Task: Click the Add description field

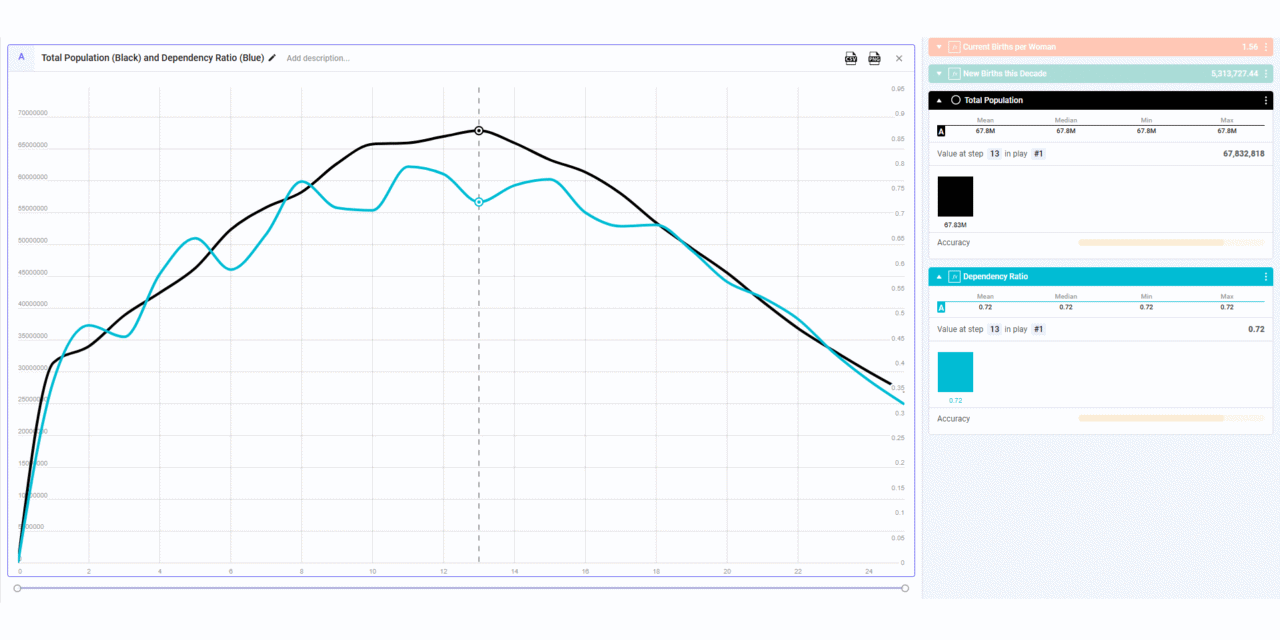Action: 318,59
